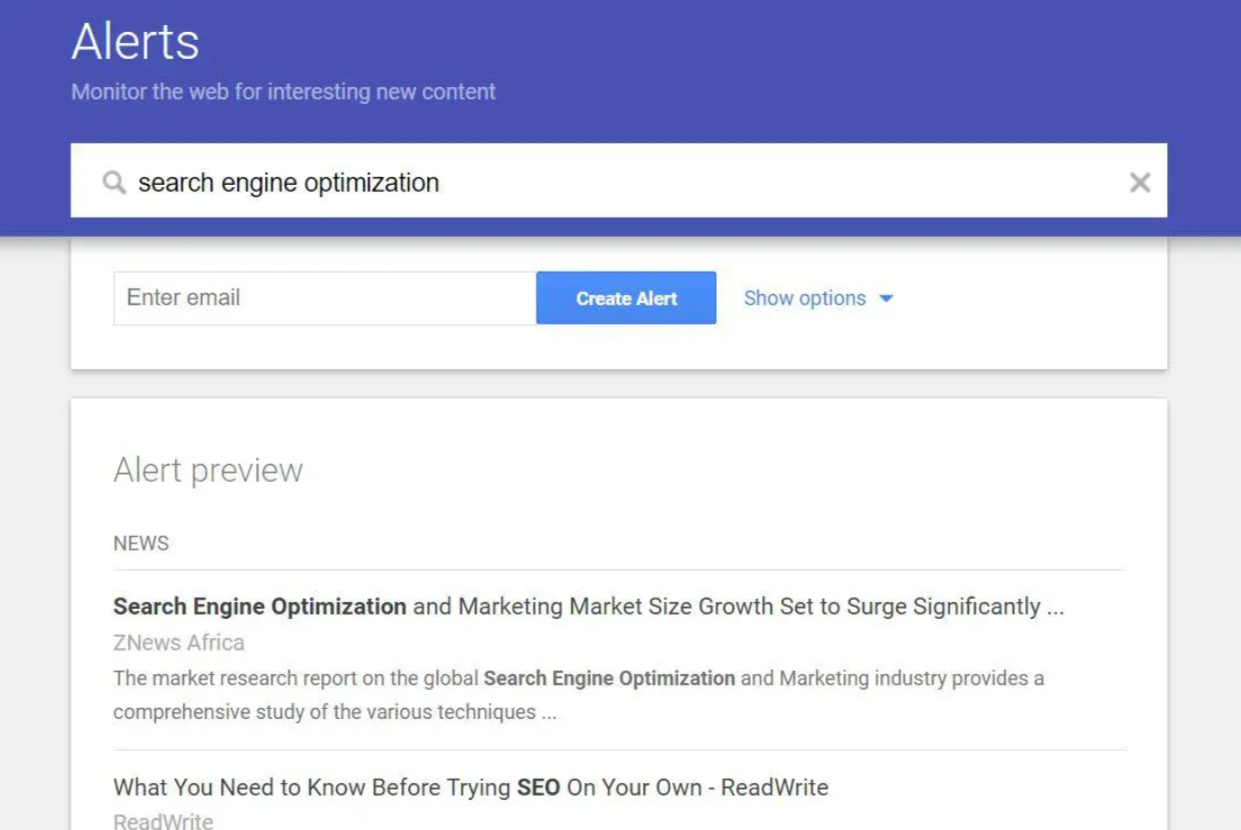The height and width of the screenshot is (830, 1241).
Task: Click the Alerts page heading
Action: pyautogui.click(x=134, y=40)
